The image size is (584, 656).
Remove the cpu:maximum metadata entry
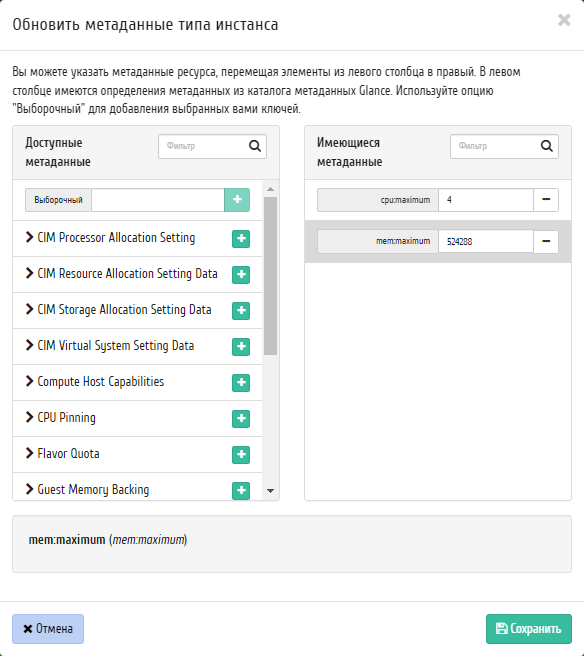[546, 200]
